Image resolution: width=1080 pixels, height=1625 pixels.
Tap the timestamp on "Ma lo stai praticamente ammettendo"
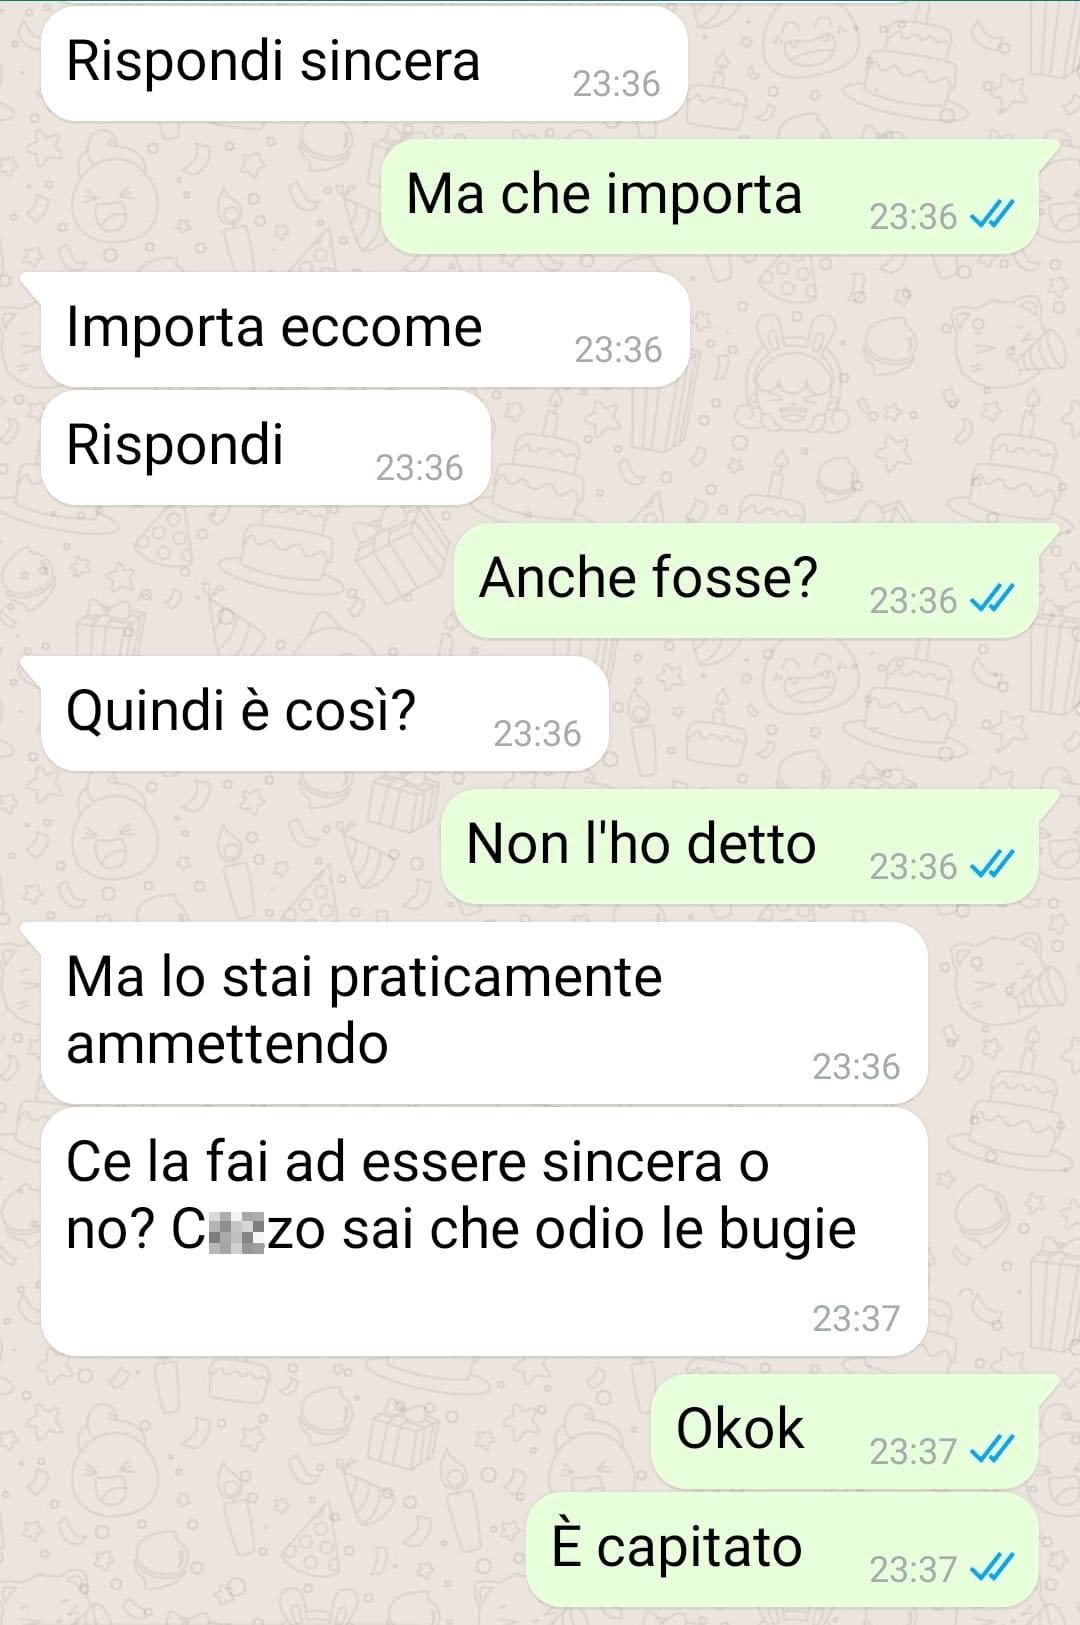click(x=856, y=1066)
